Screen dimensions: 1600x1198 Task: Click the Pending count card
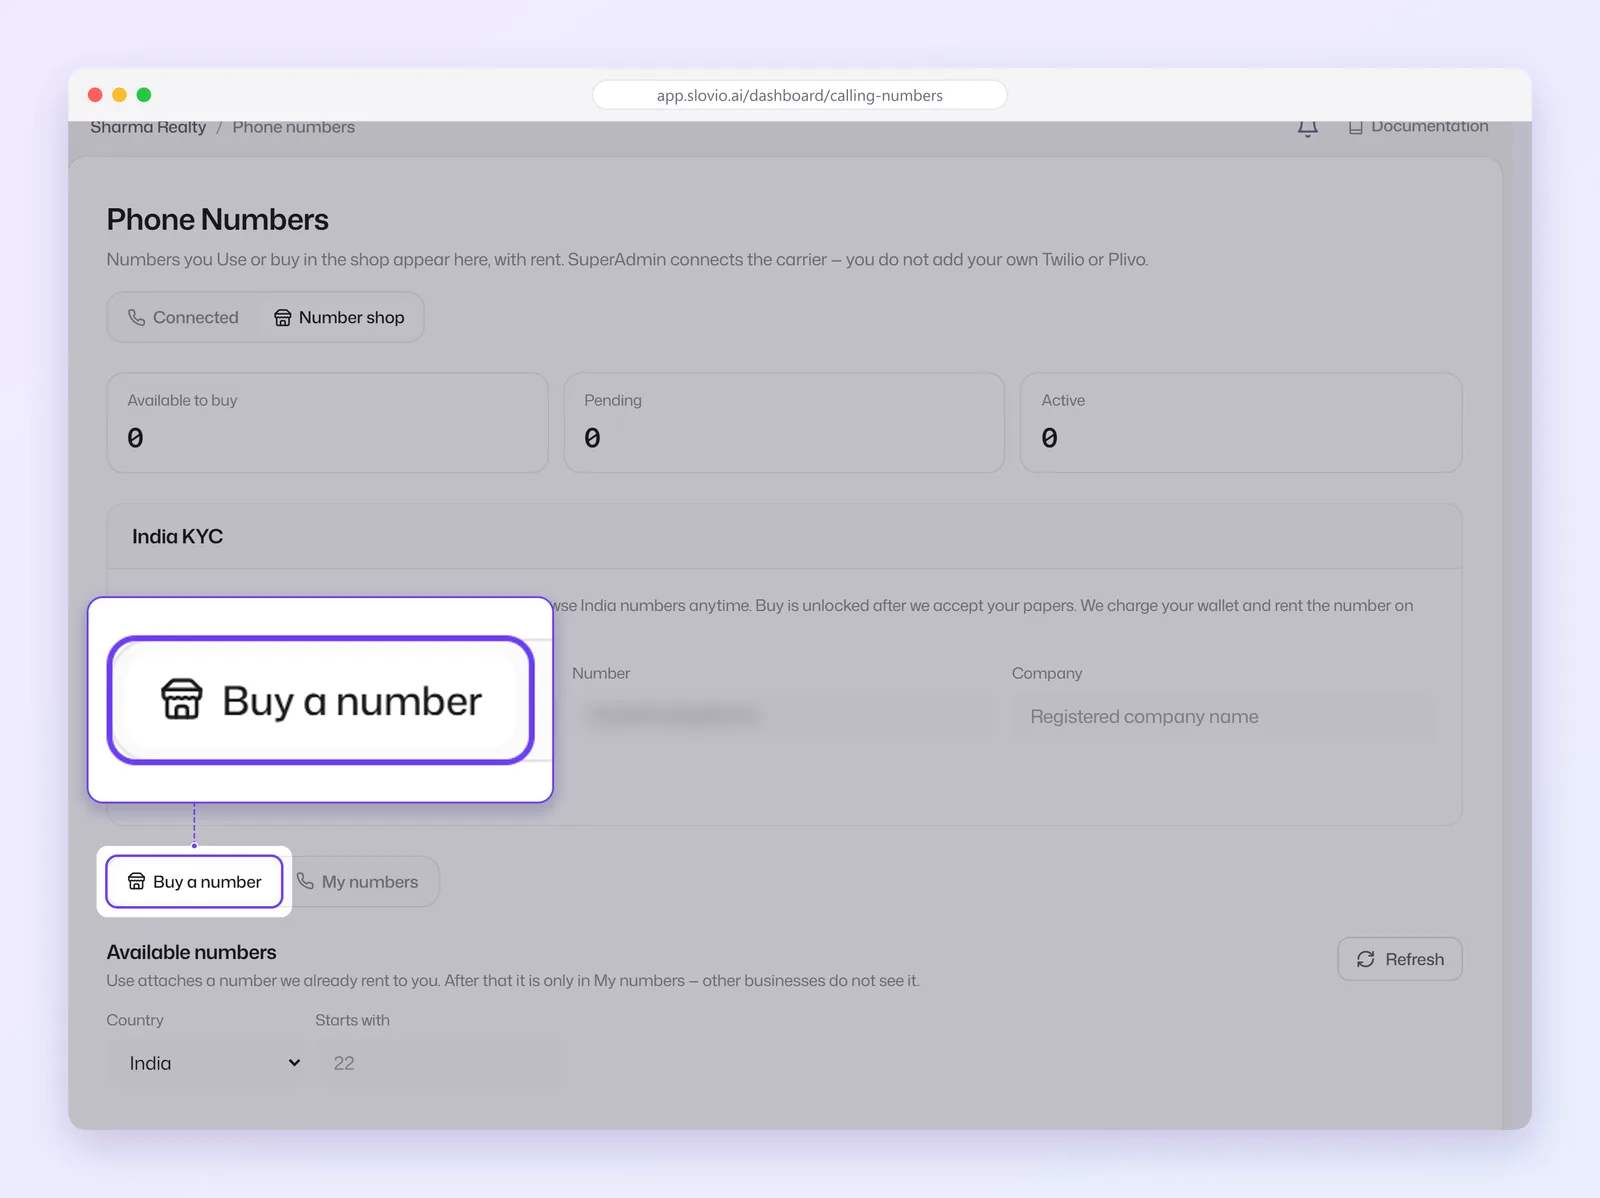(x=784, y=423)
